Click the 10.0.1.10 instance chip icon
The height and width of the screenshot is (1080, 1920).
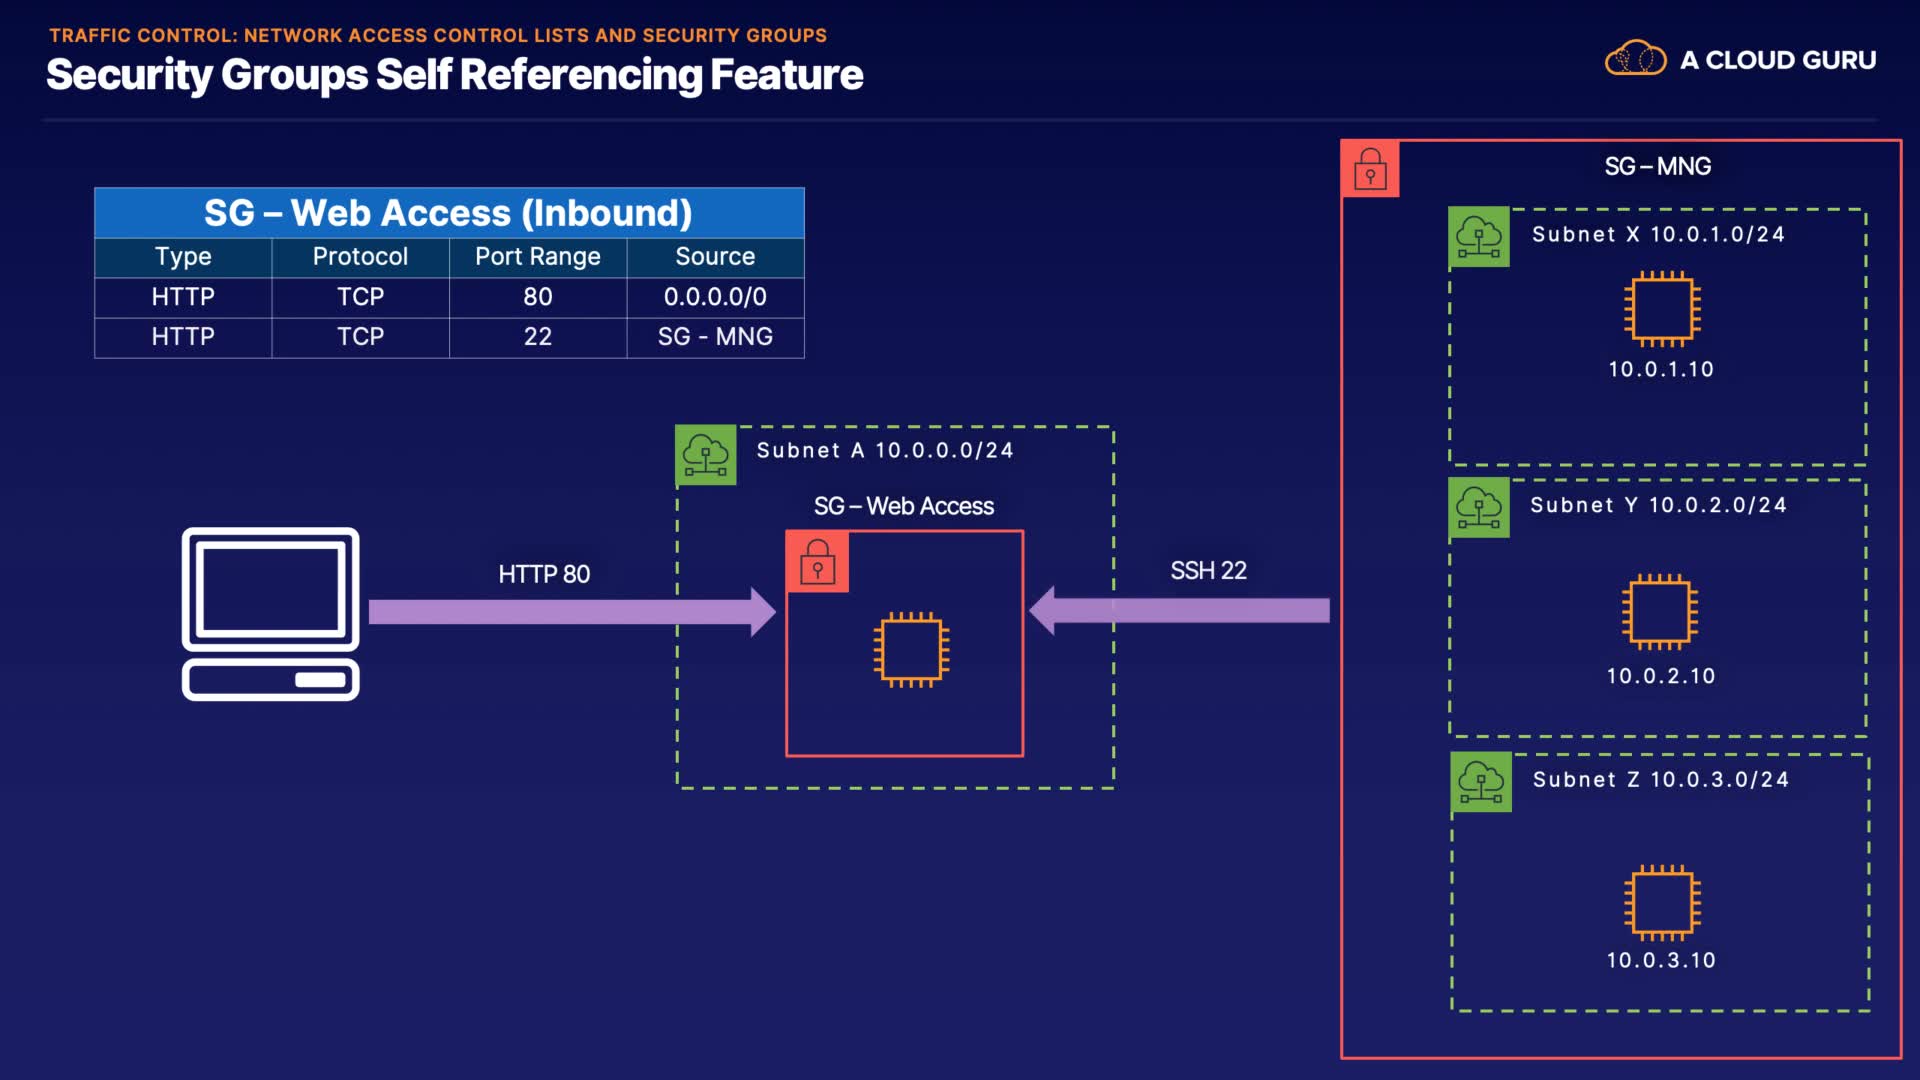(1661, 309)
